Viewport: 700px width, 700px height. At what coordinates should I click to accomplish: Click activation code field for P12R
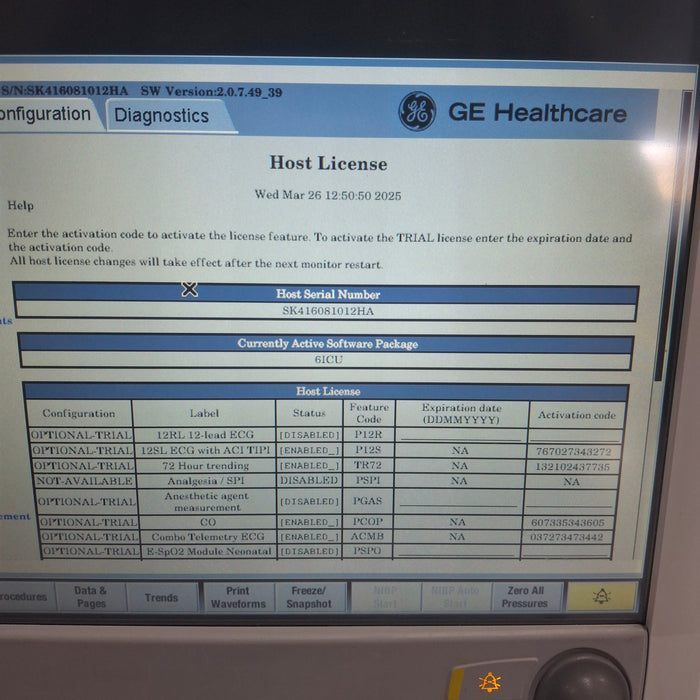(x=575, y=436)
